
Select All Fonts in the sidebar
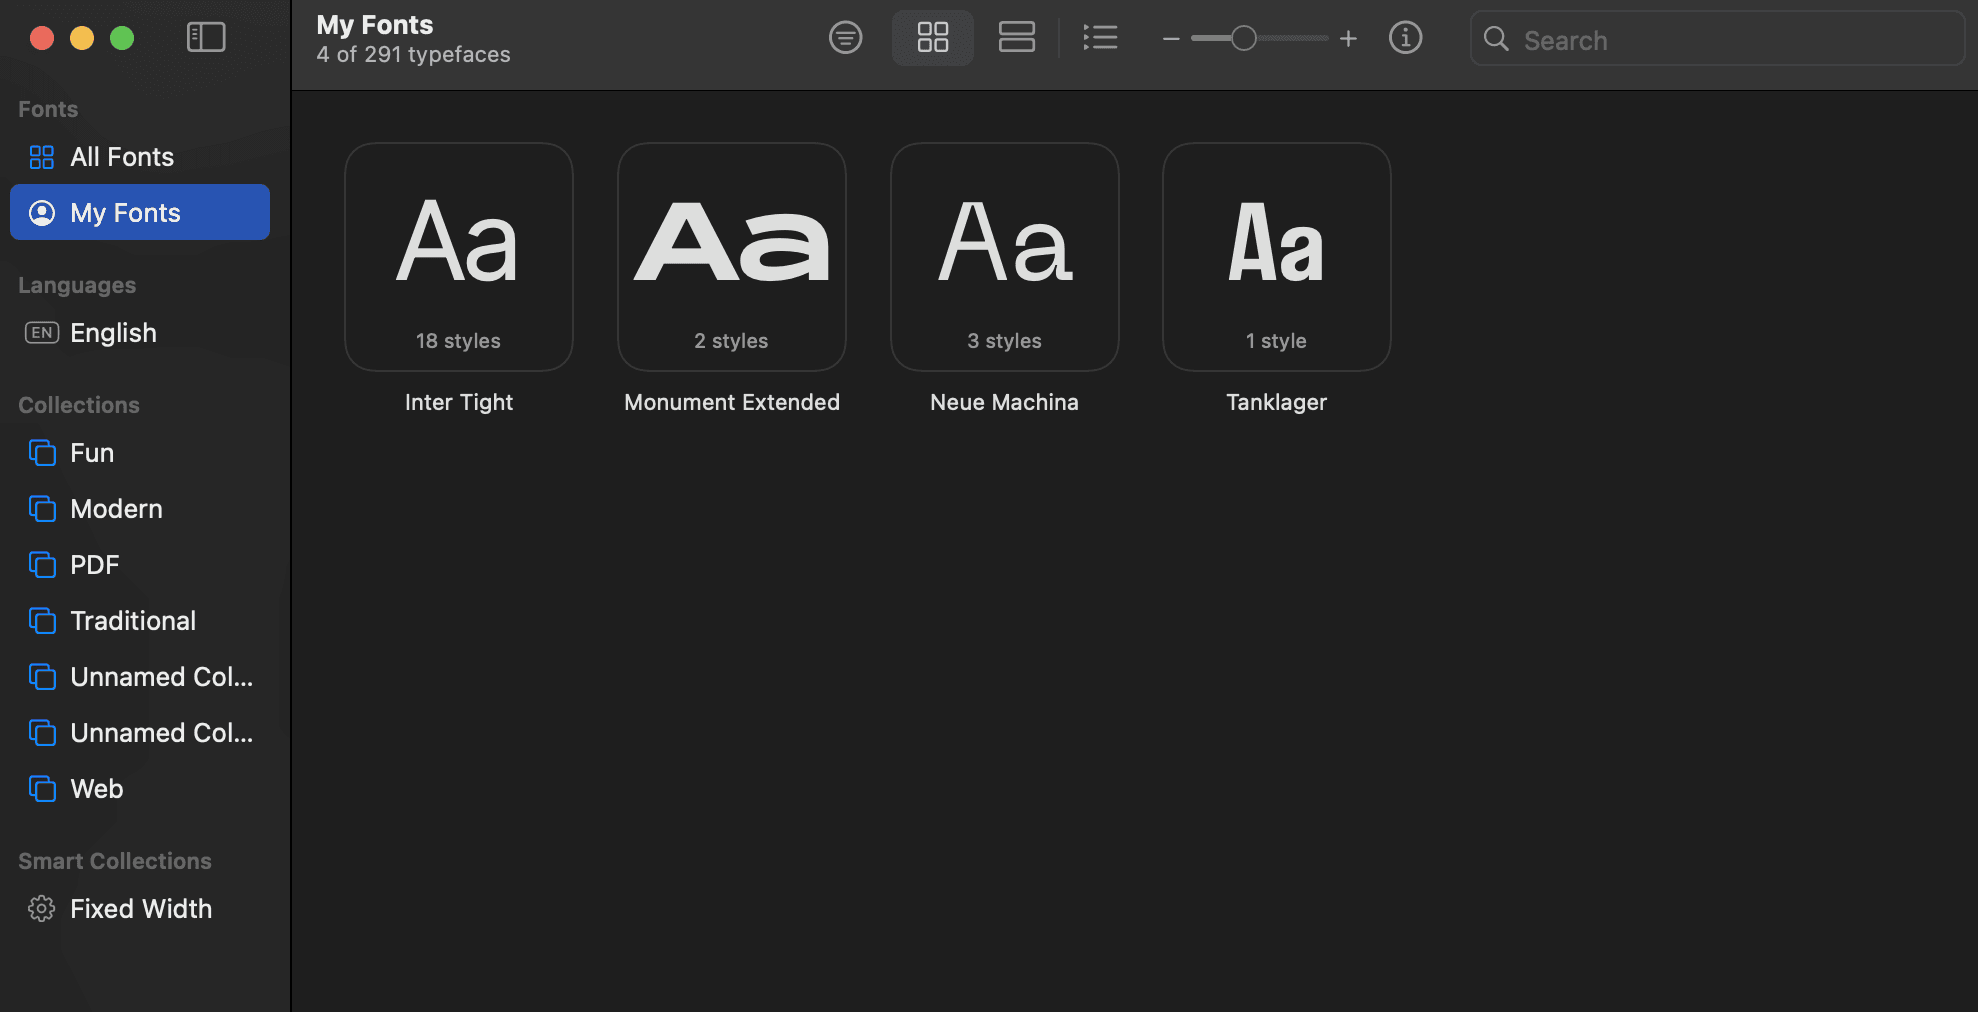140,157
